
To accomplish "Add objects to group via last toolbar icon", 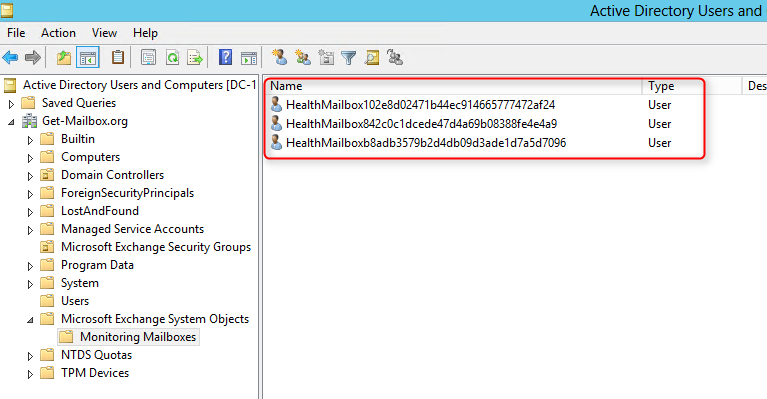I will 395,58.
